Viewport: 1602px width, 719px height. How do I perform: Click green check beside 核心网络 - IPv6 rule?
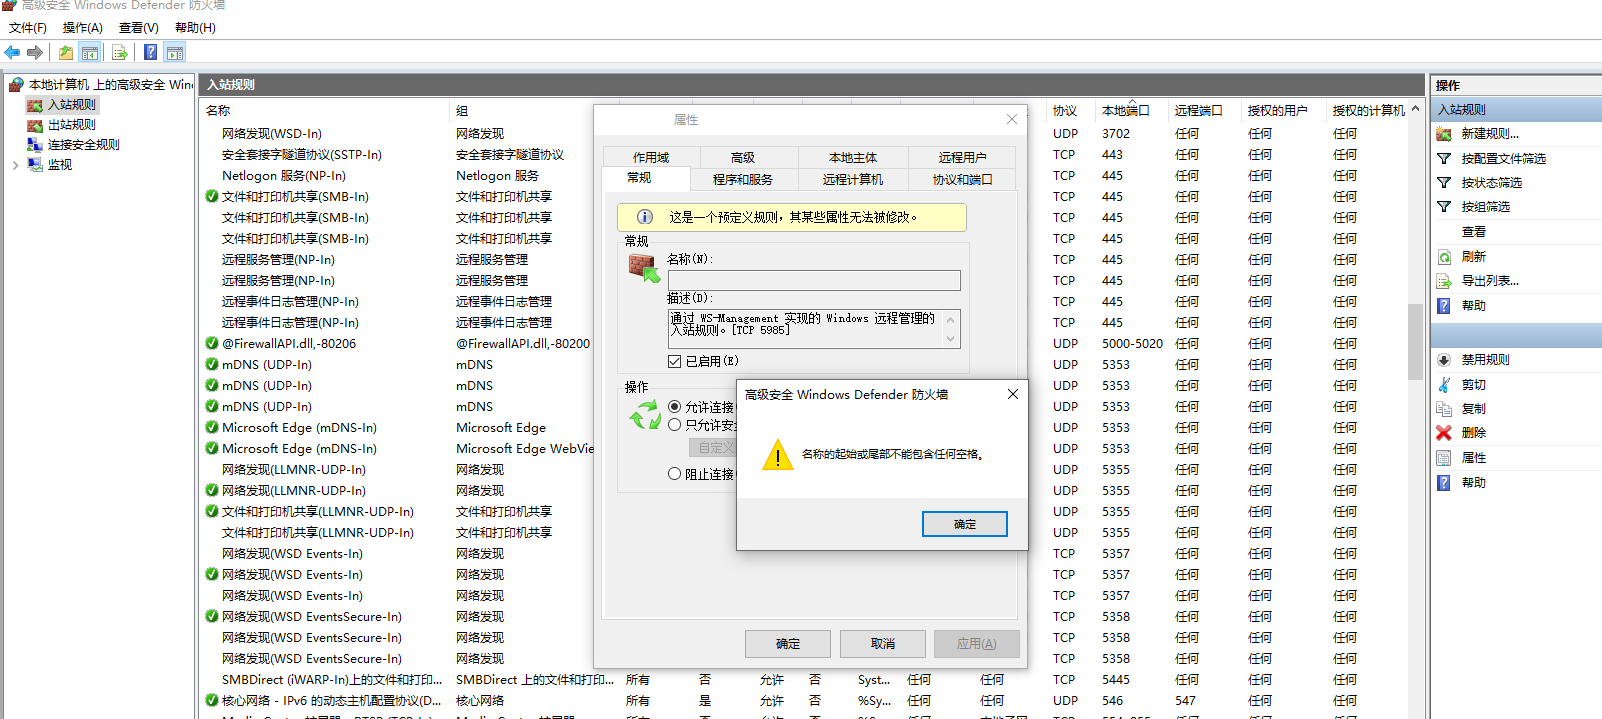(212, 700)
